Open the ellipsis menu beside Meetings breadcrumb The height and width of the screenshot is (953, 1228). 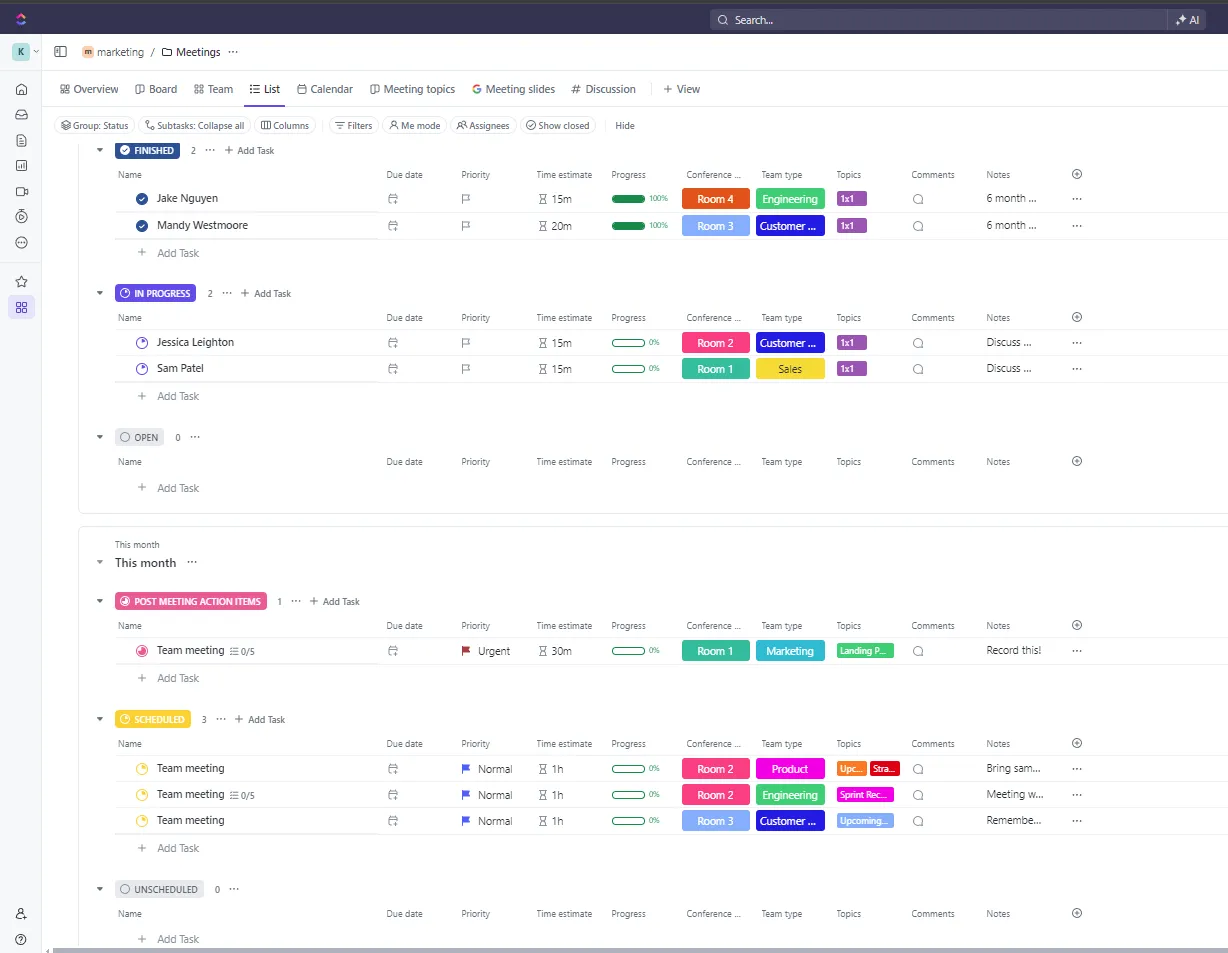tap(233, 52)
